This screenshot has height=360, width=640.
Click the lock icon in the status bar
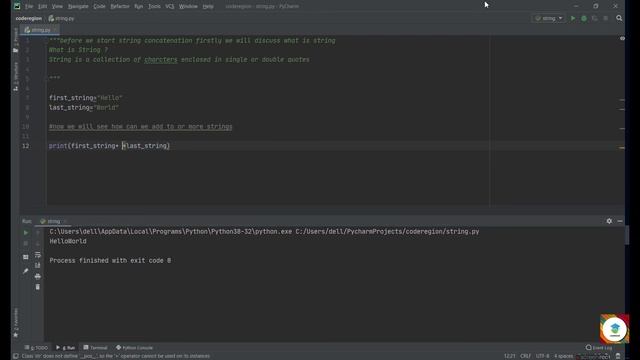point(618,356)
